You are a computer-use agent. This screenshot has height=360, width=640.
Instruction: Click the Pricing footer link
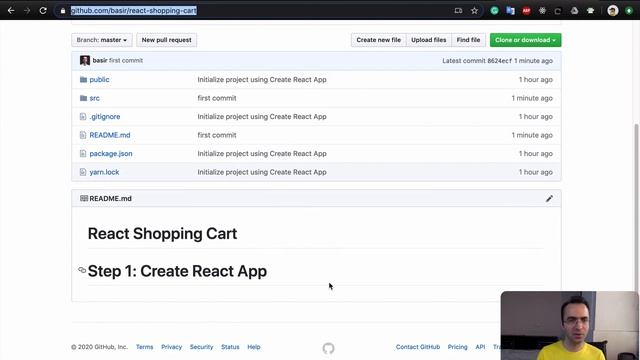coord(458,347)
